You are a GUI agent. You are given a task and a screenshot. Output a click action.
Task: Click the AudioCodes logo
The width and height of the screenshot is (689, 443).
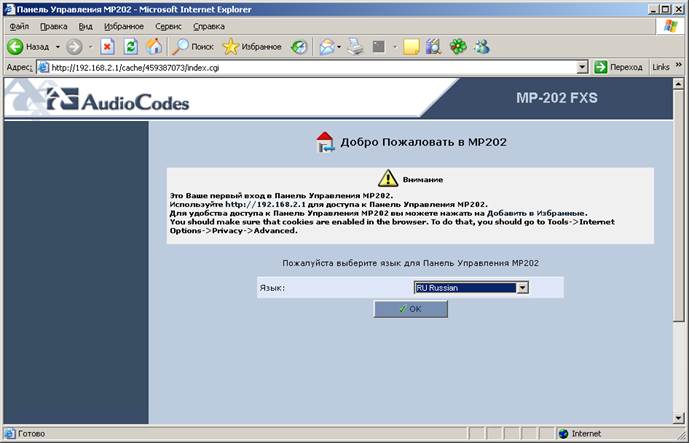[118, 100]
